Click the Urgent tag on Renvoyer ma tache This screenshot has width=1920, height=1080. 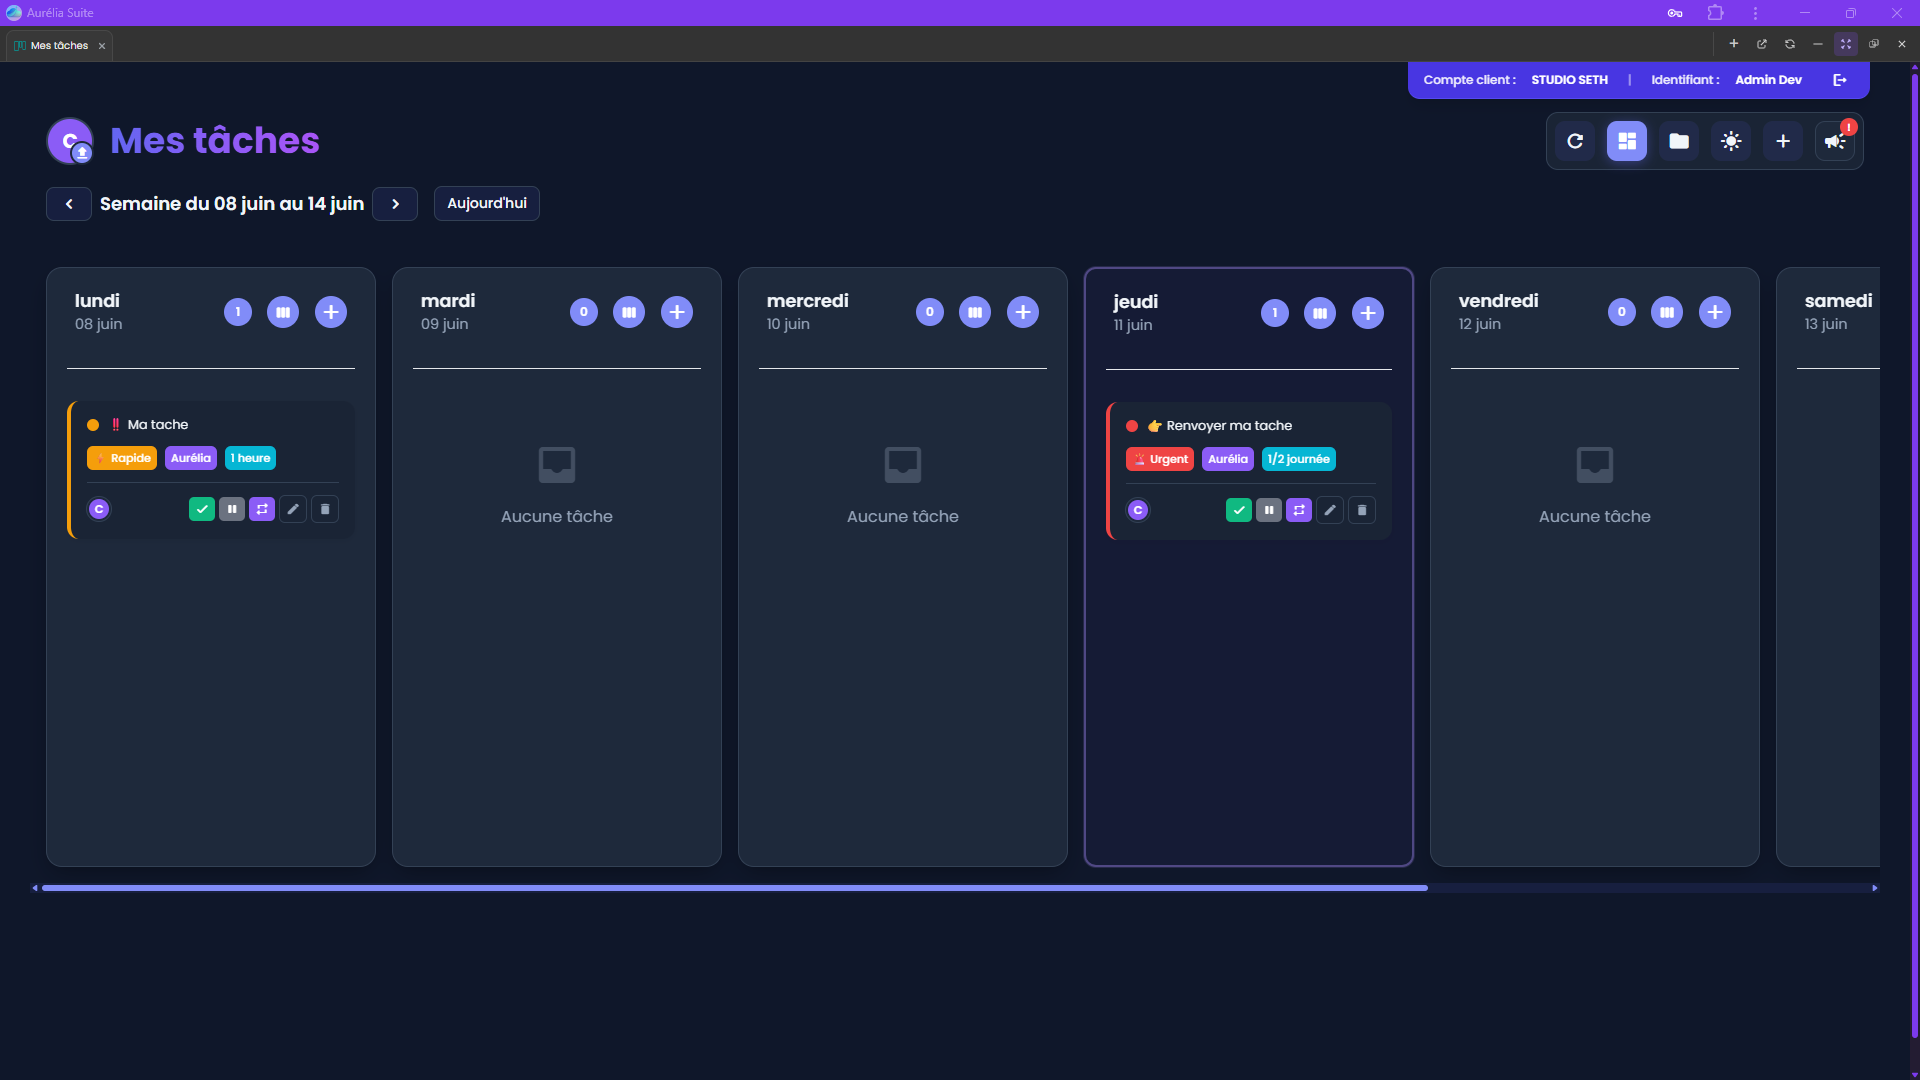1160,459
